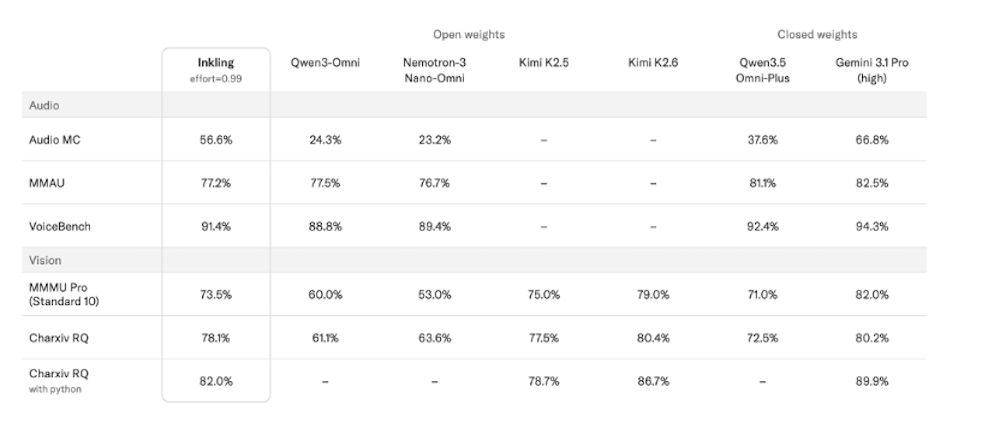Click the MMAU benchmark label

(x=47, y=183)
